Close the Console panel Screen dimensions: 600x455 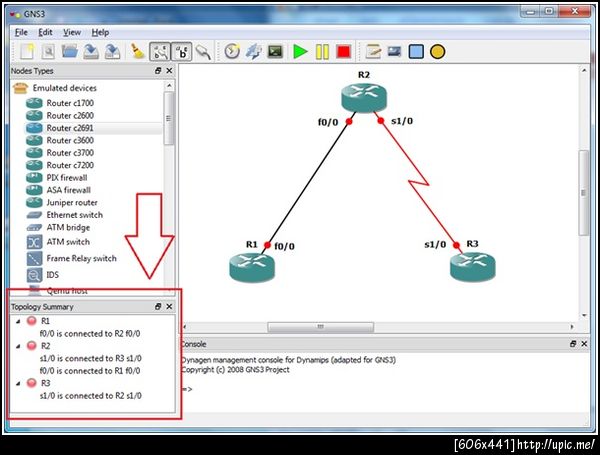coord(584,344)
